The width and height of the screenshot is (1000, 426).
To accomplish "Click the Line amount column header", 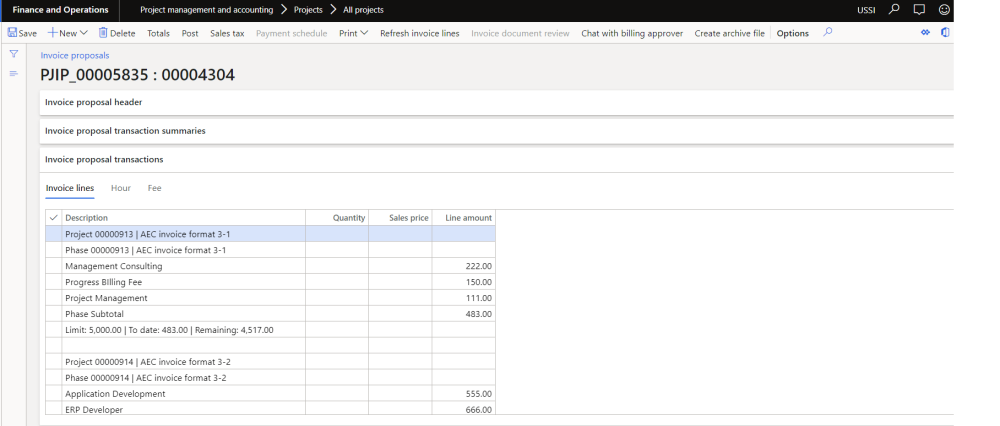I will (x=464, y=217).
